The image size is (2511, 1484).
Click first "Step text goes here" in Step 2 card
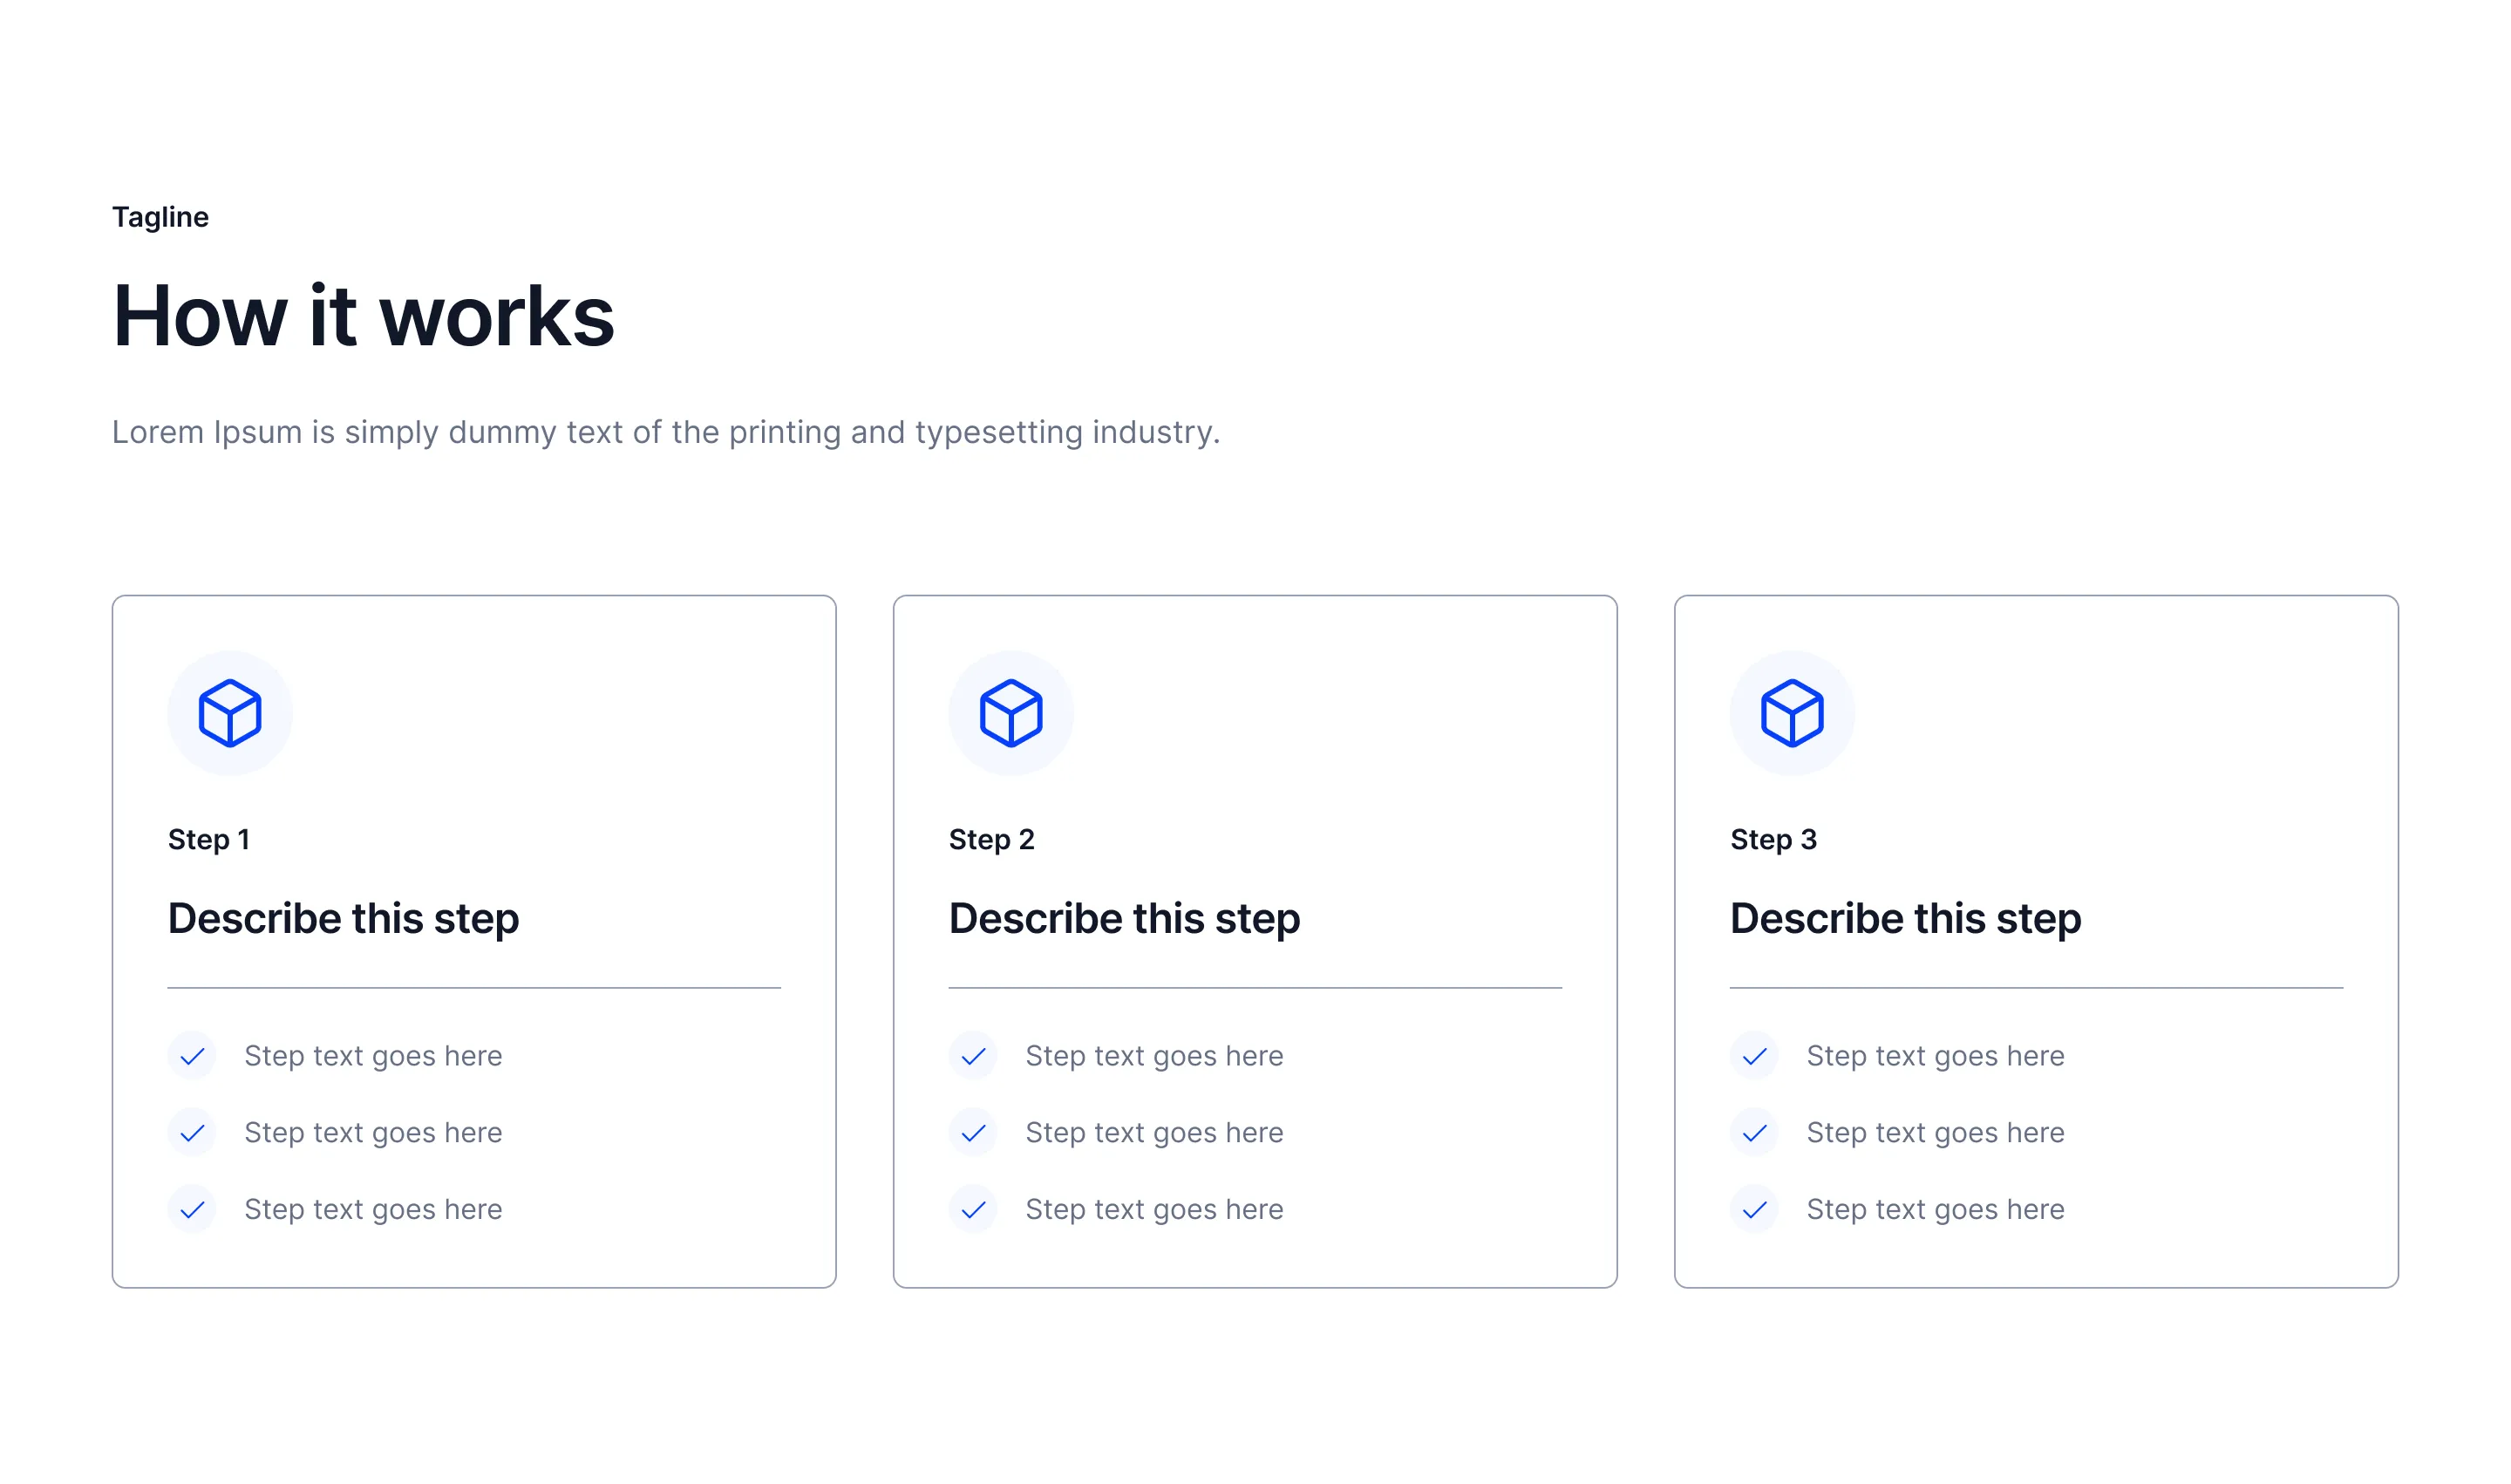tap(1154, 1057)
